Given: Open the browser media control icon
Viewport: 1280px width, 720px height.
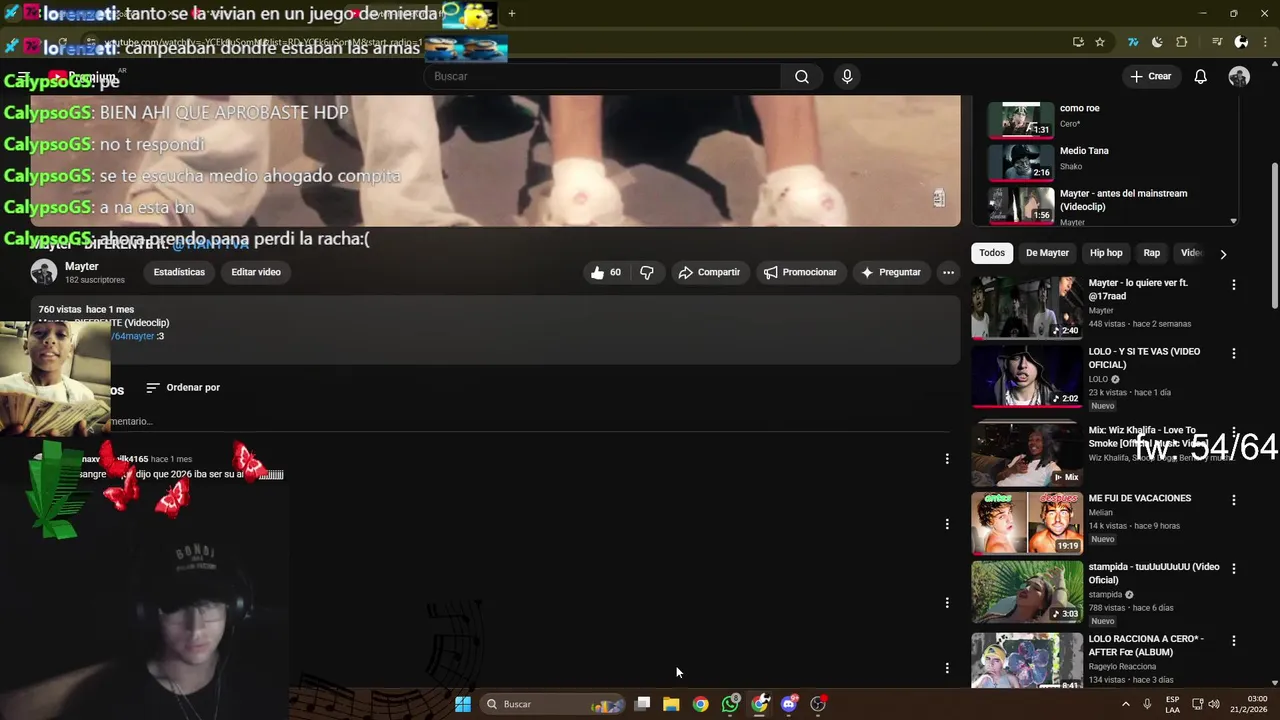Looking at the screenshot, I should 1216,42.
